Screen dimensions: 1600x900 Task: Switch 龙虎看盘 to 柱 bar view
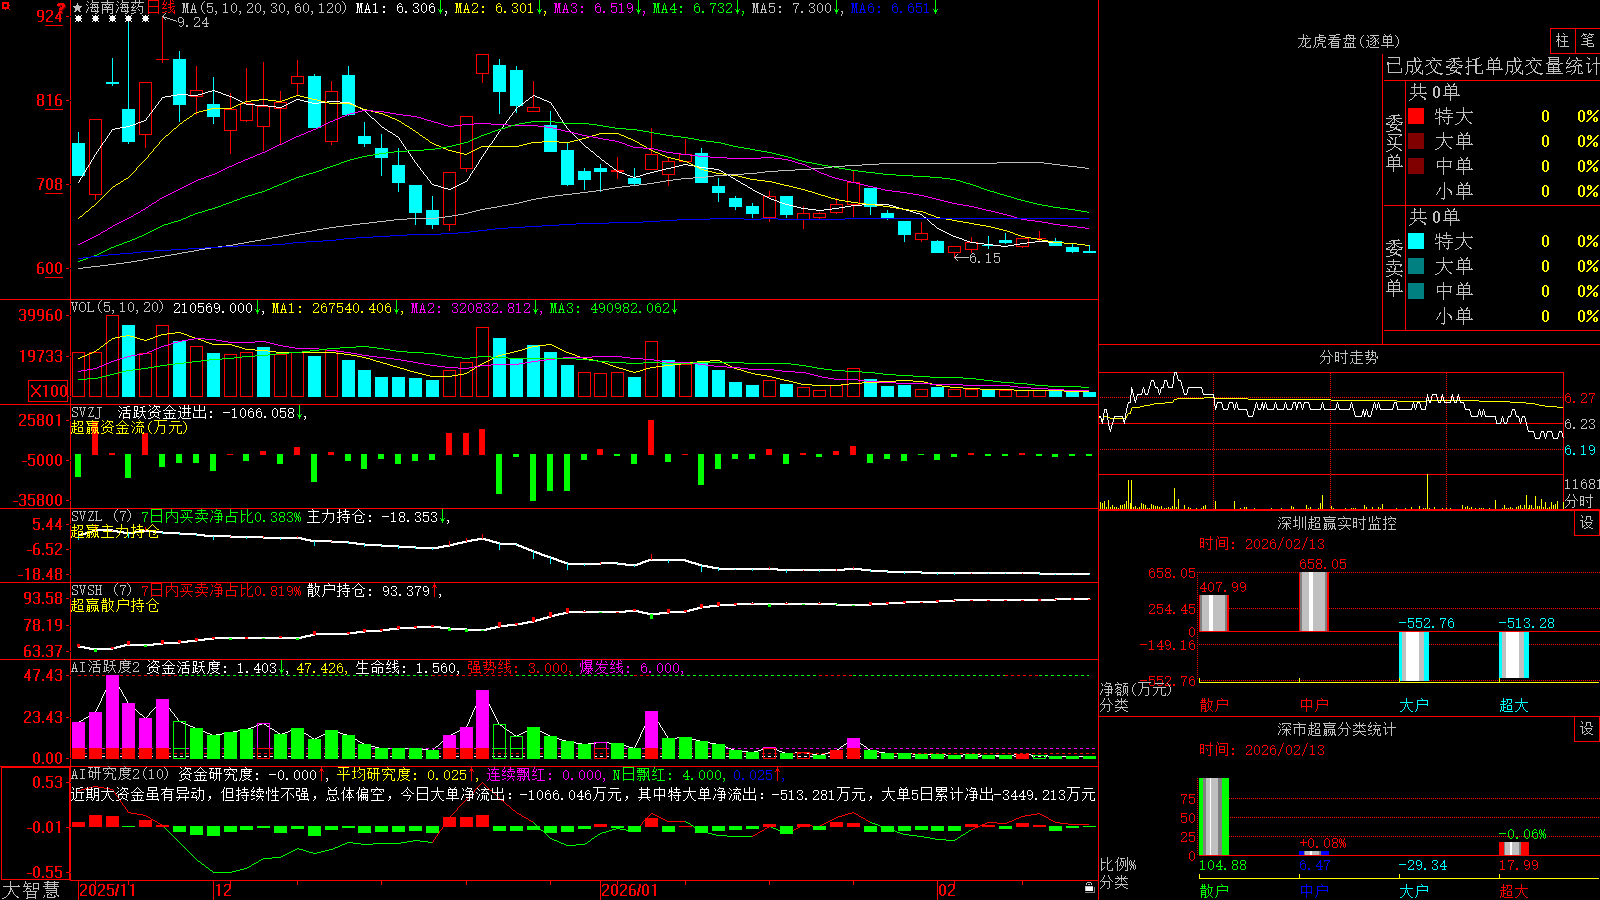pos(1562,41)
